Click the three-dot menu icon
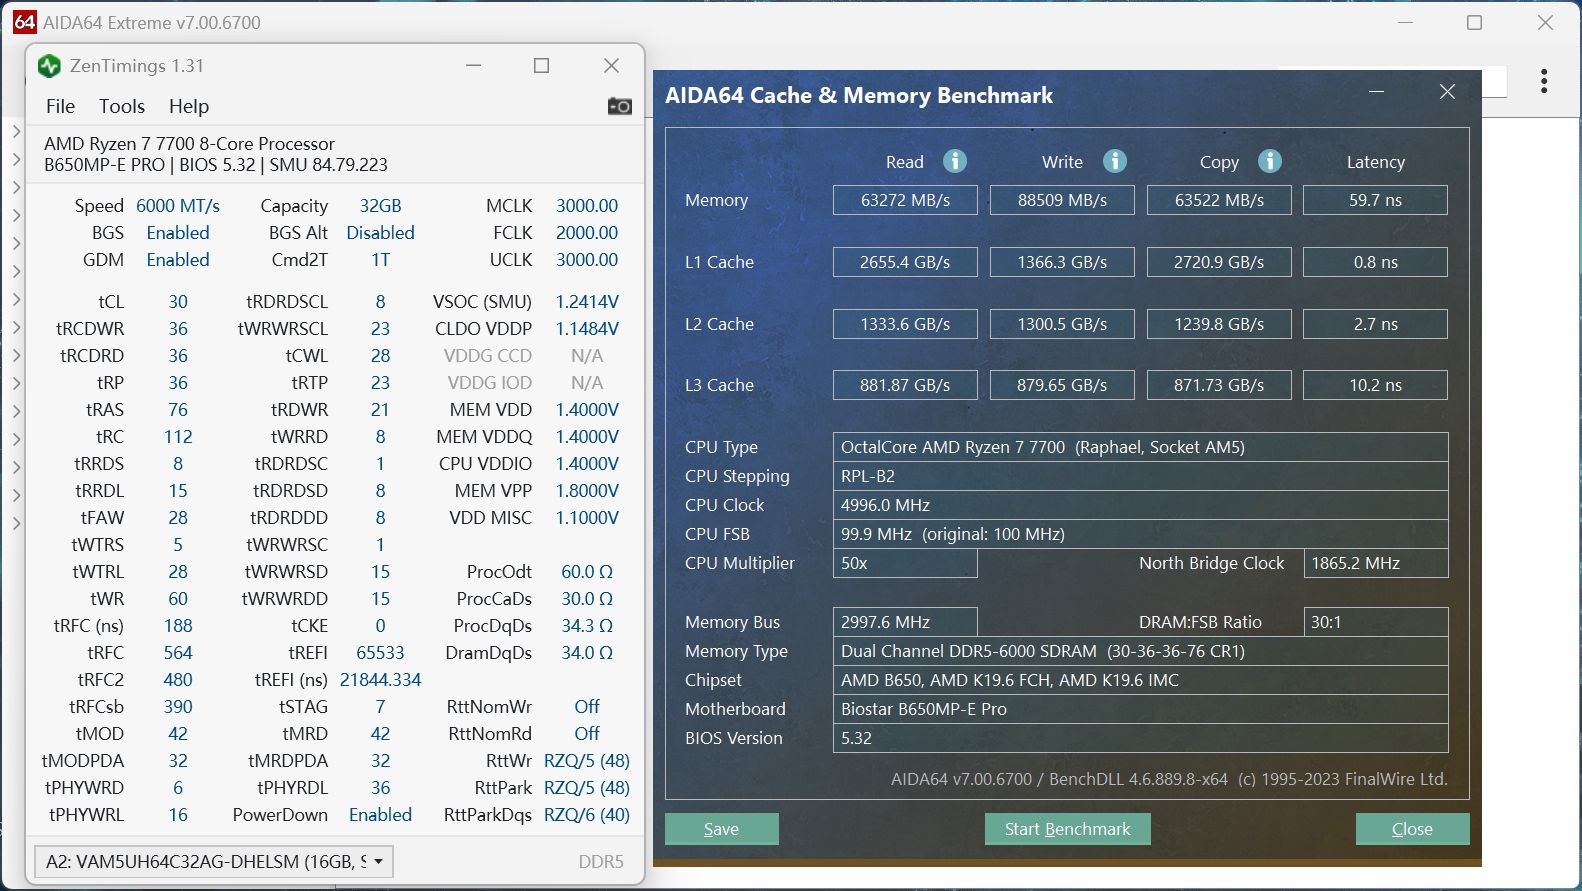 pyautogui.click(x=1544, y=81)
